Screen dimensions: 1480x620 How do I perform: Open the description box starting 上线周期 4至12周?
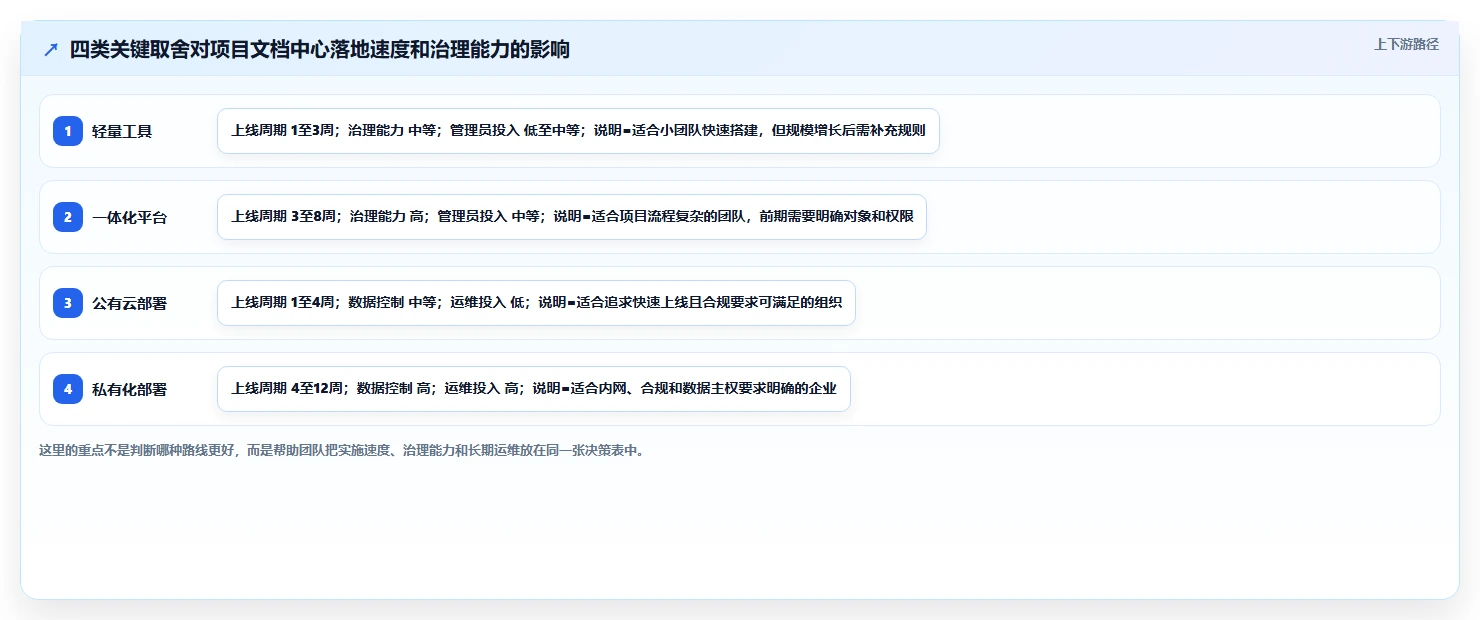click(x=534, y=389)
